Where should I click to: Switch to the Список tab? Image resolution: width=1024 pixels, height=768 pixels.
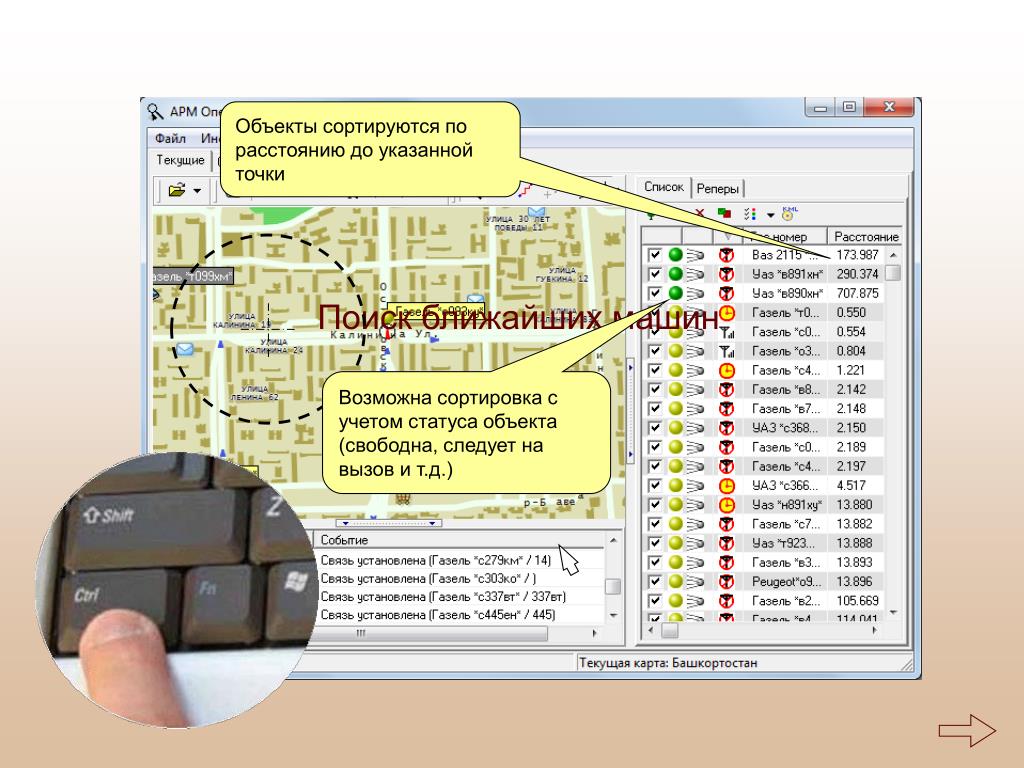(x=664, y=187)
